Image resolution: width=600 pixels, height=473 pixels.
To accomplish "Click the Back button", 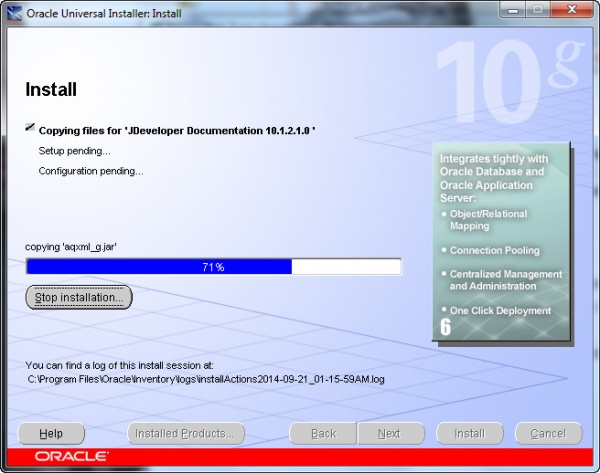I will (x=323, y=434).
